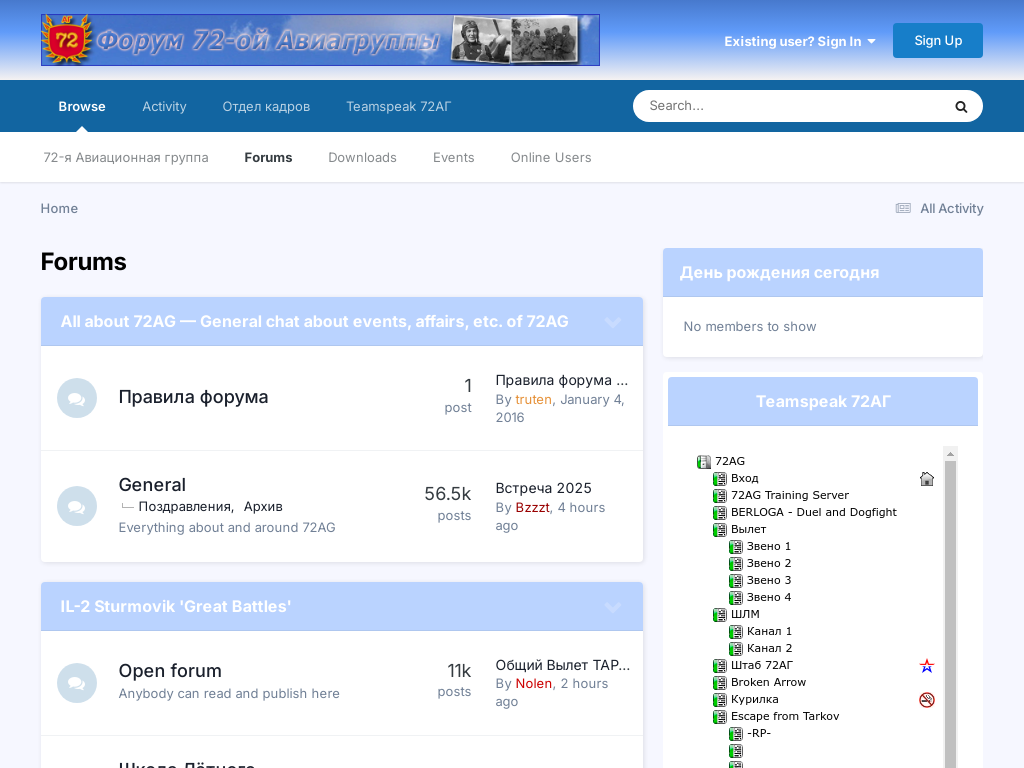Click into the Search input field
The width and height of the screenshot is (1024, 768).
(x=790, y=106)
